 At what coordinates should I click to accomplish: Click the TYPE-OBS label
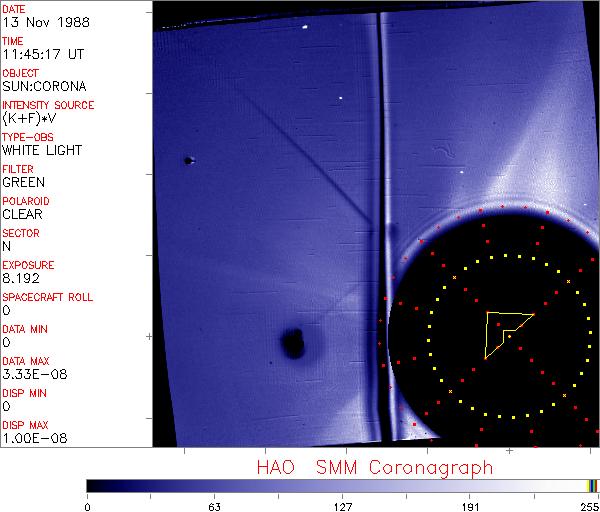point(28,137)
